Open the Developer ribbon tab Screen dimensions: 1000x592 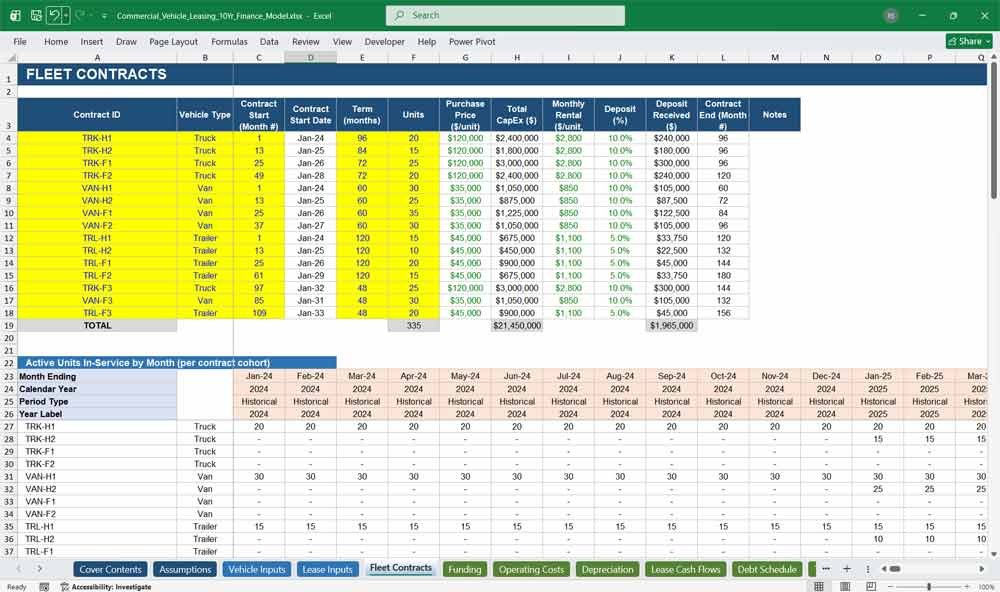point(385,41)
